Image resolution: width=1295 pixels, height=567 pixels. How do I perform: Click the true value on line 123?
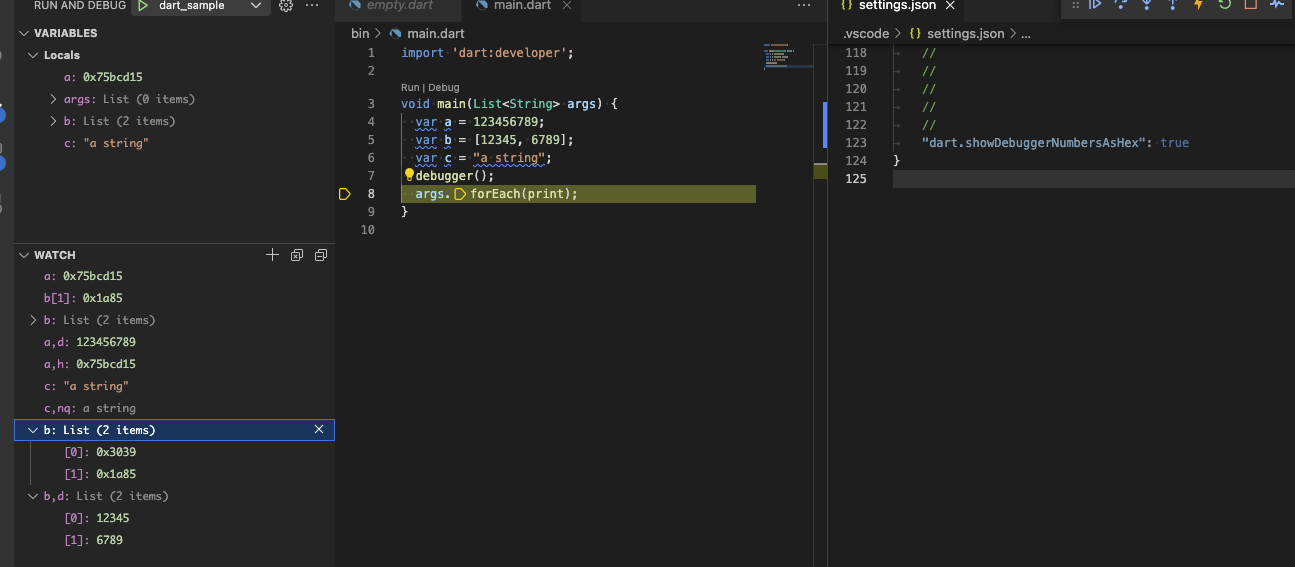[1175, 143]
